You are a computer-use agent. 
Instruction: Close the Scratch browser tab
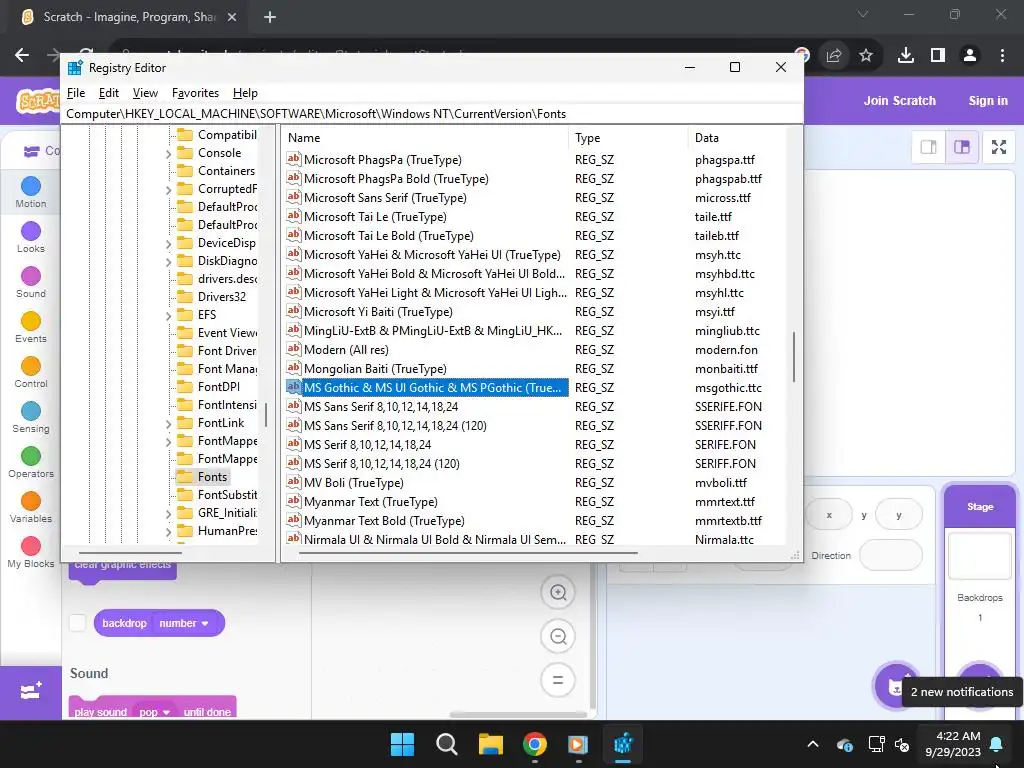click(x=232, y=17)
